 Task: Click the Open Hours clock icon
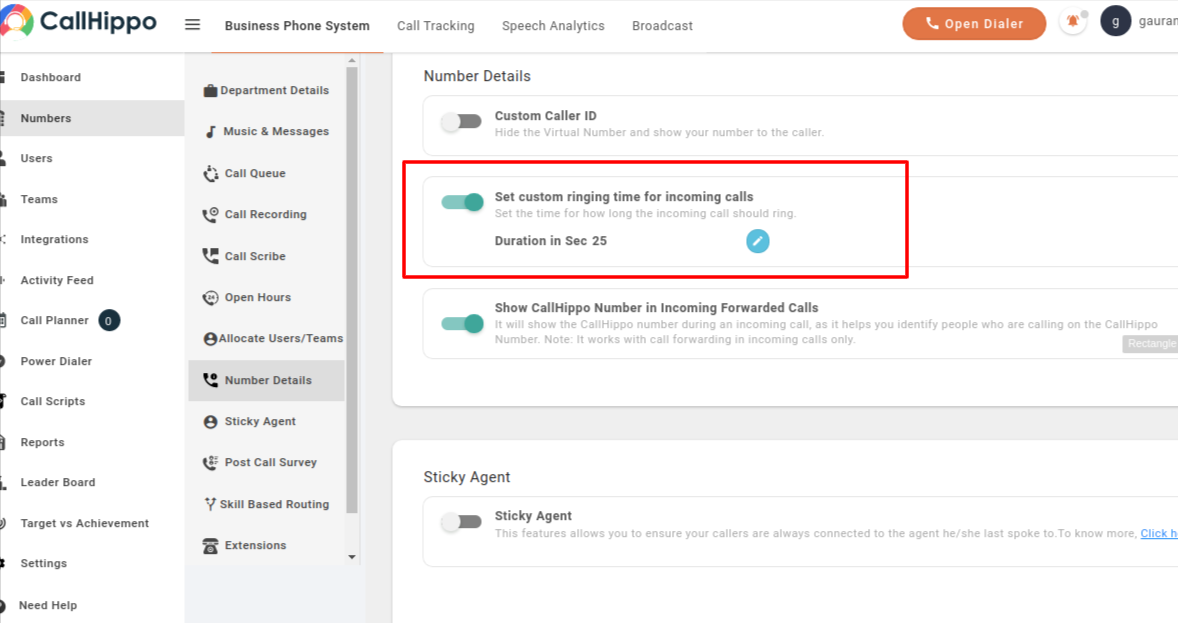210,298
